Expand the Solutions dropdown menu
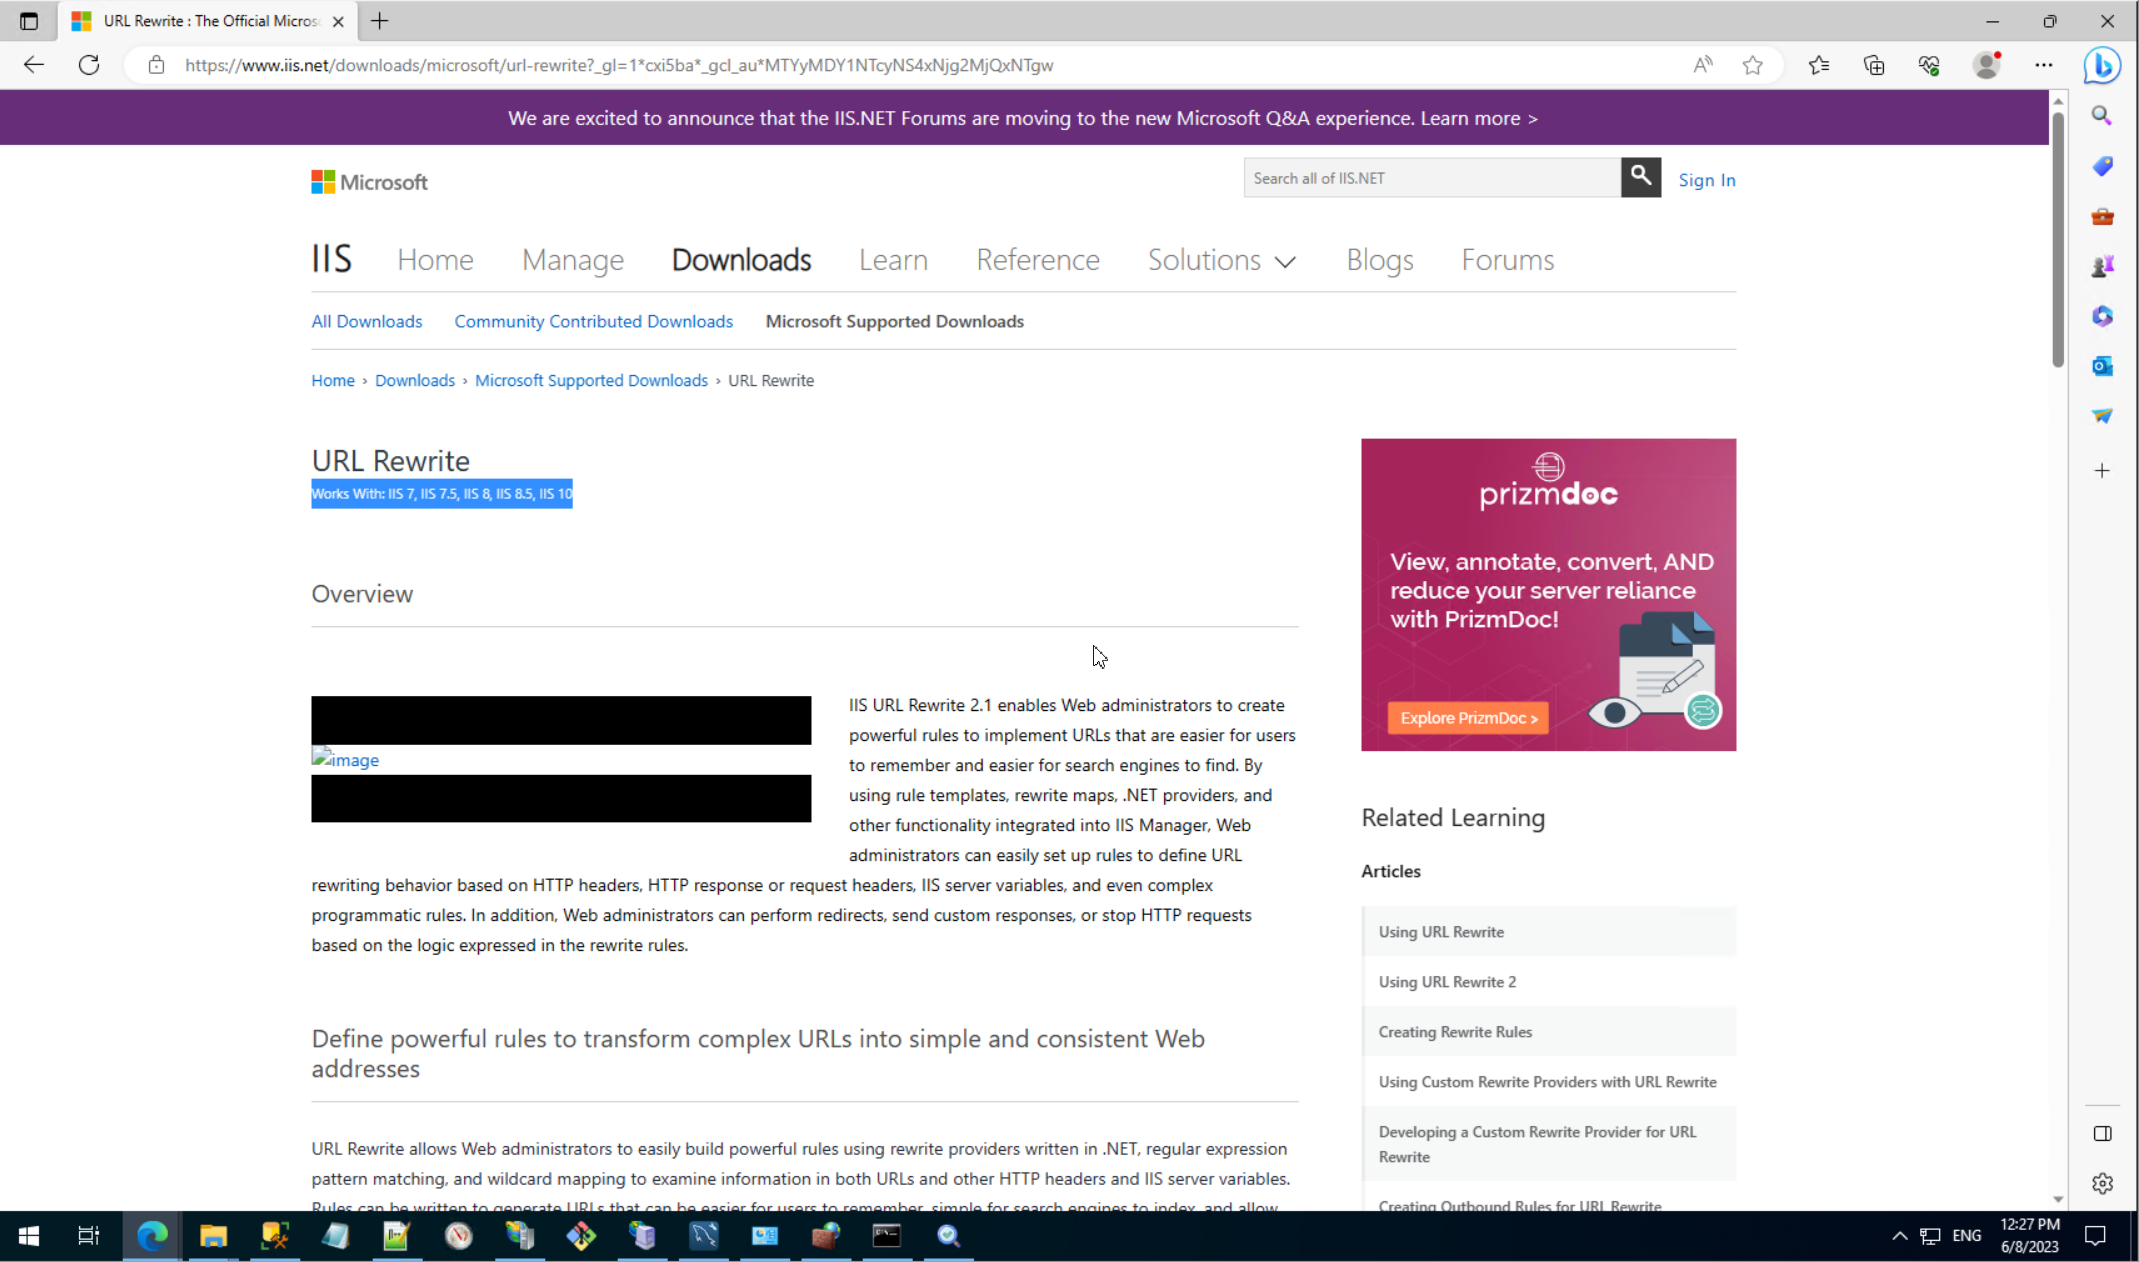 point(1221,260)
